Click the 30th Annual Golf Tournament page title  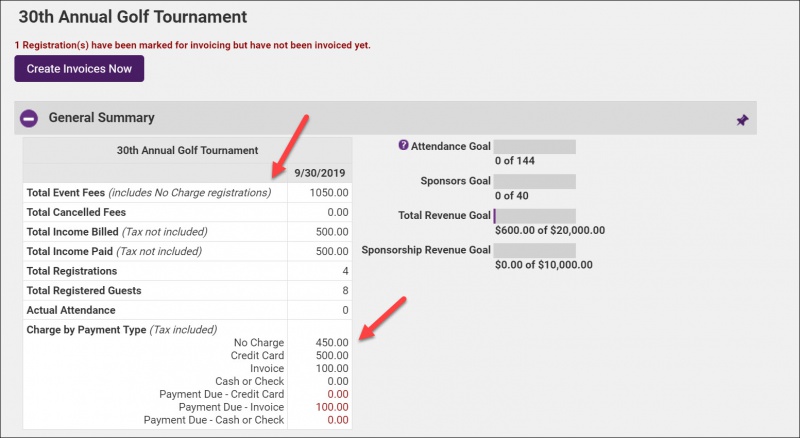(133, 17)
